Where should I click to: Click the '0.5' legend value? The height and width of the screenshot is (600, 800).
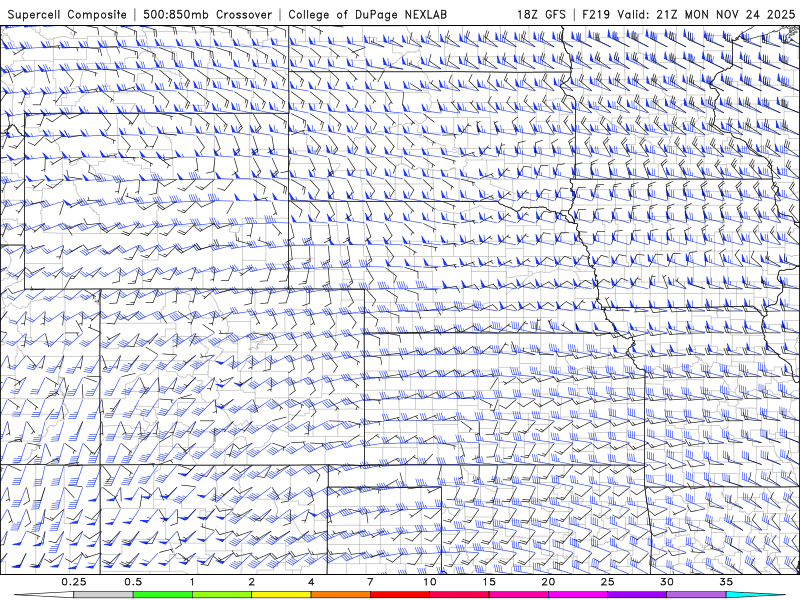pyautogui.click(x=133, y=582)
